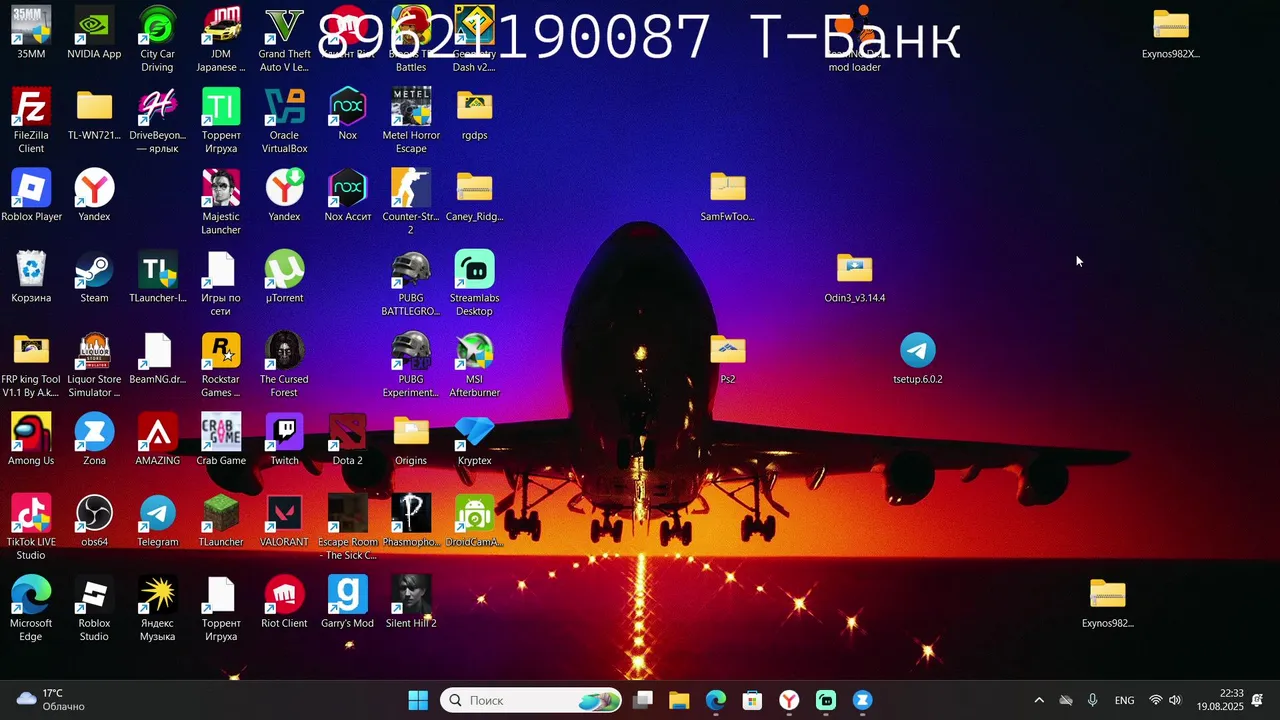Open the NVIDIA App shortcut
This screenshot has height=720, width=1280.
pos(94,33)
